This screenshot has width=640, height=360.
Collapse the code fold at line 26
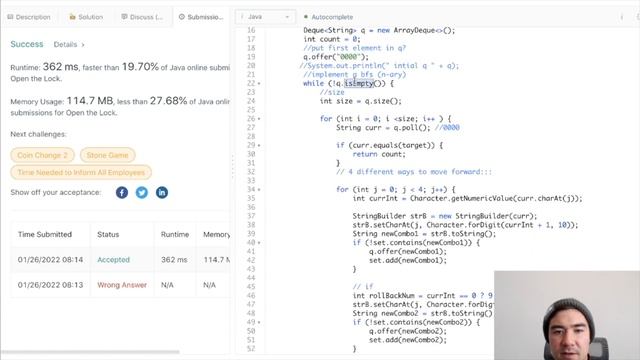pyautogui.click(x=259, y=119)
